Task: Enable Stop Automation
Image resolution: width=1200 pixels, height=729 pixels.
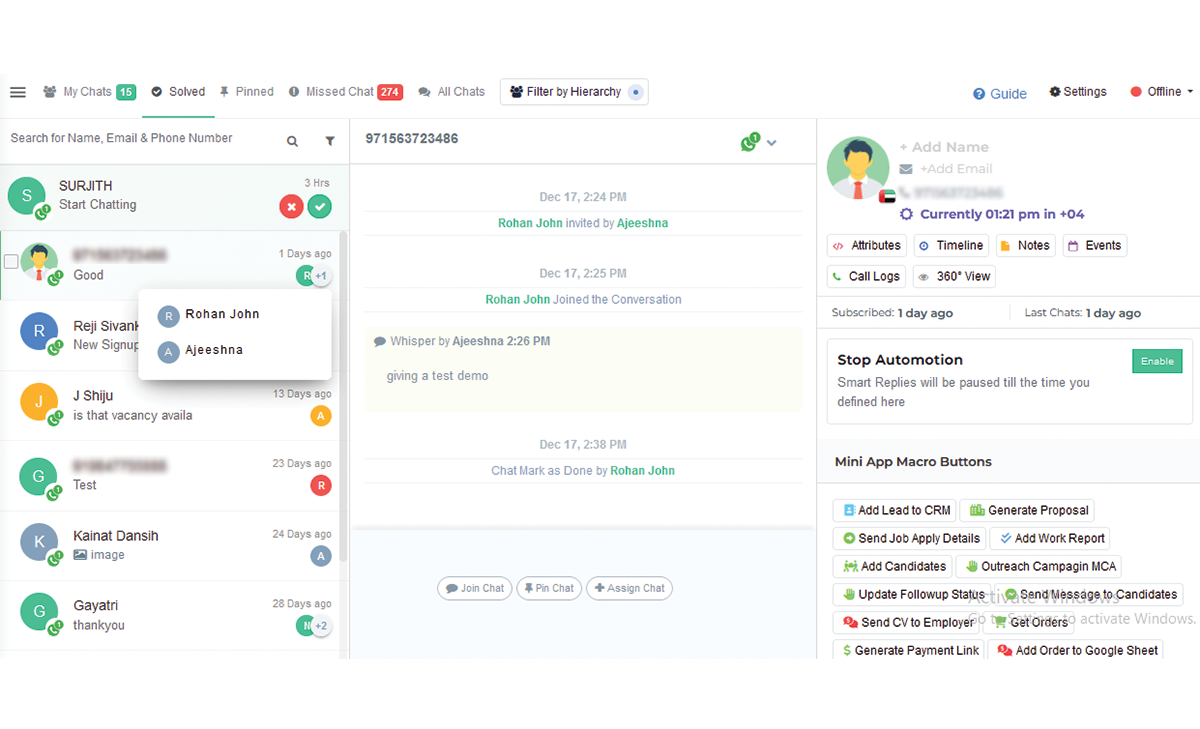Action: (x=1157, y=361)
